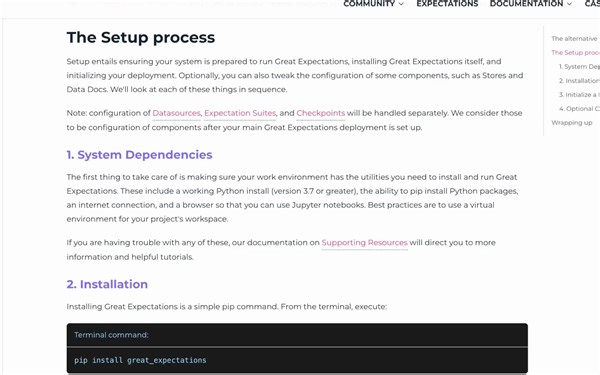The height and width of the screenshot is (375, 600).
Task: Jump to '2. Installation' heading
Action: tap(107, 284)
